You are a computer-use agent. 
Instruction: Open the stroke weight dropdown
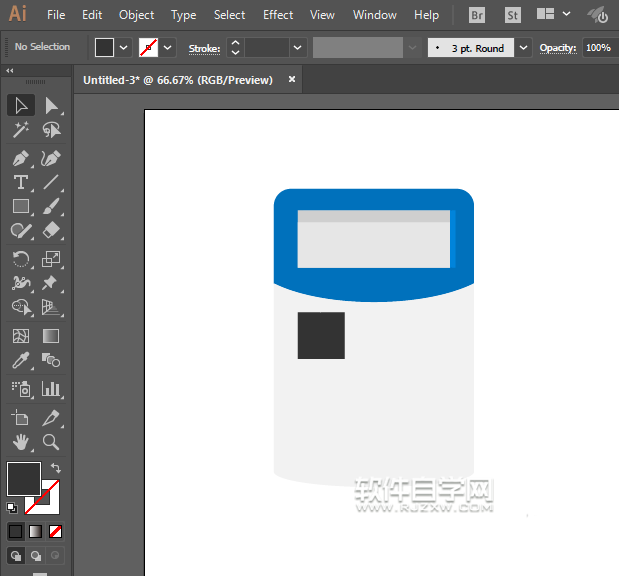[297, 47]
